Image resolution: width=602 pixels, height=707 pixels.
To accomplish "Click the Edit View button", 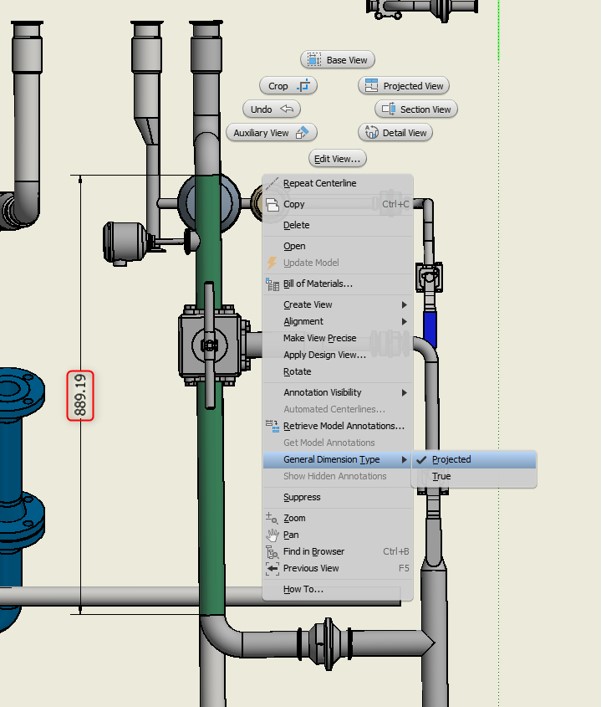I will (x=337, y=159).
